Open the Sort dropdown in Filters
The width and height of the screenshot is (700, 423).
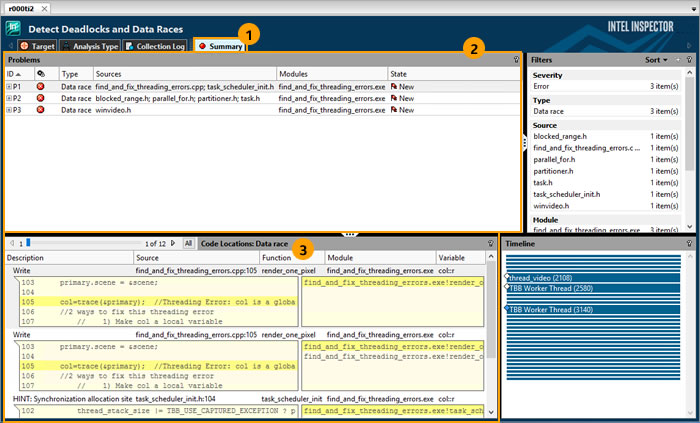[657, 60]
